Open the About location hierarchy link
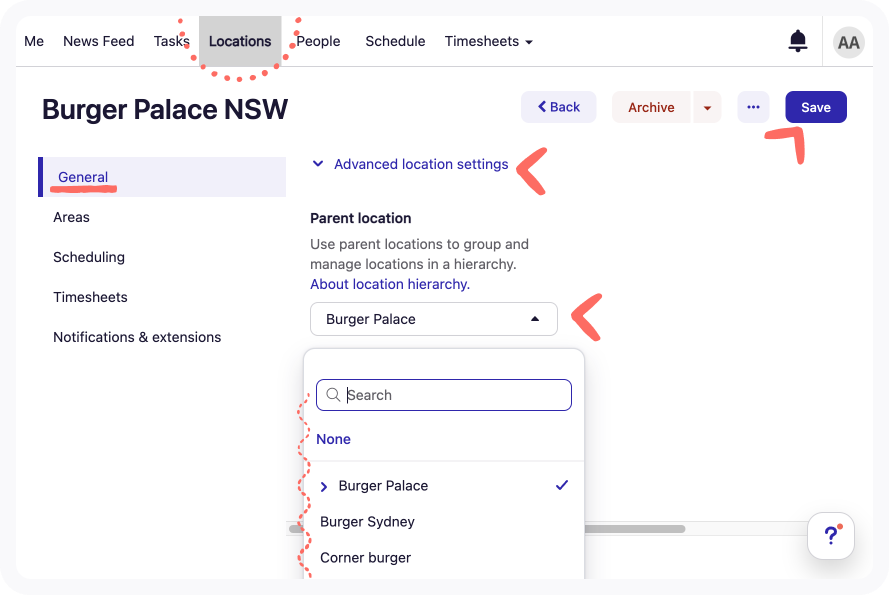 (x=389, y=284)
